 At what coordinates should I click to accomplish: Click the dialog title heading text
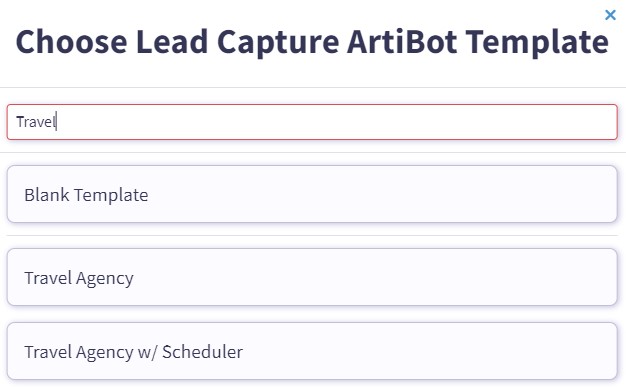[312, 42]
